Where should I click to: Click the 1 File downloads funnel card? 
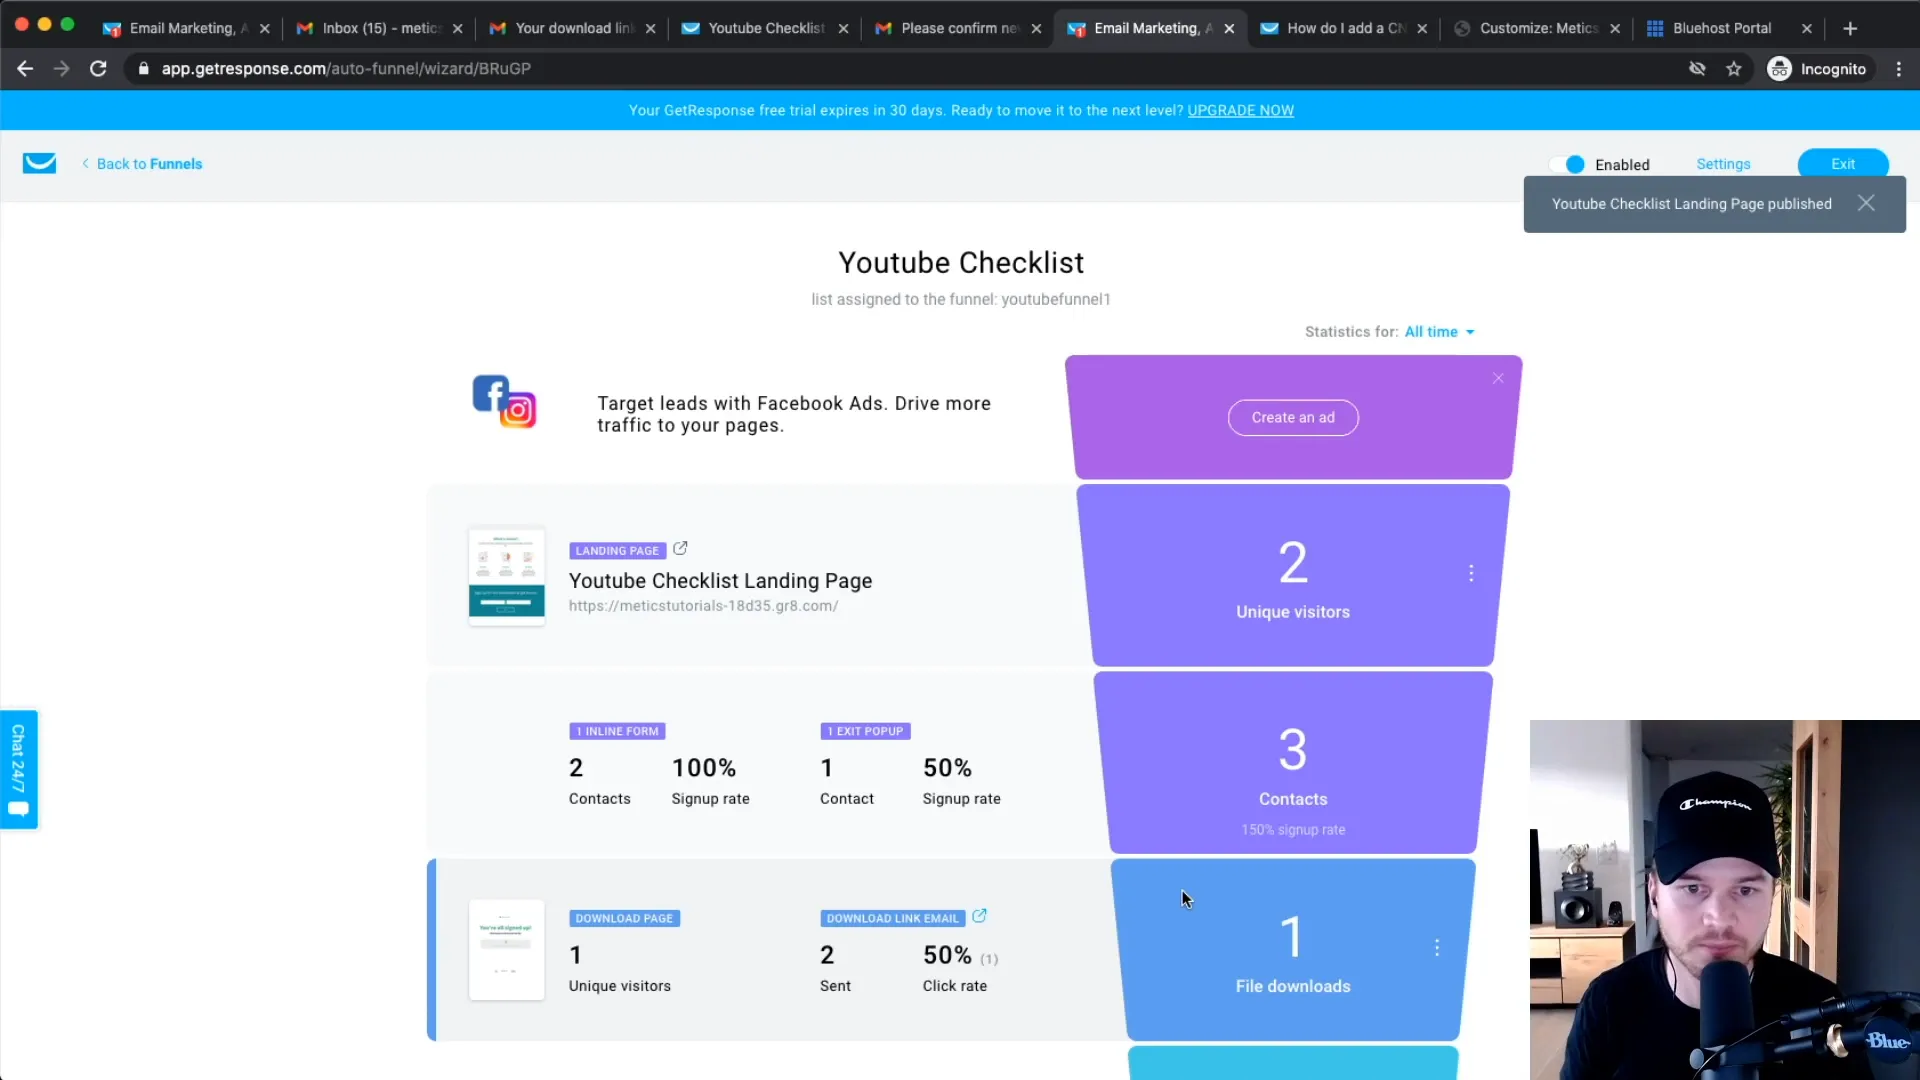pyautogui.click(x=1293, y=950)
